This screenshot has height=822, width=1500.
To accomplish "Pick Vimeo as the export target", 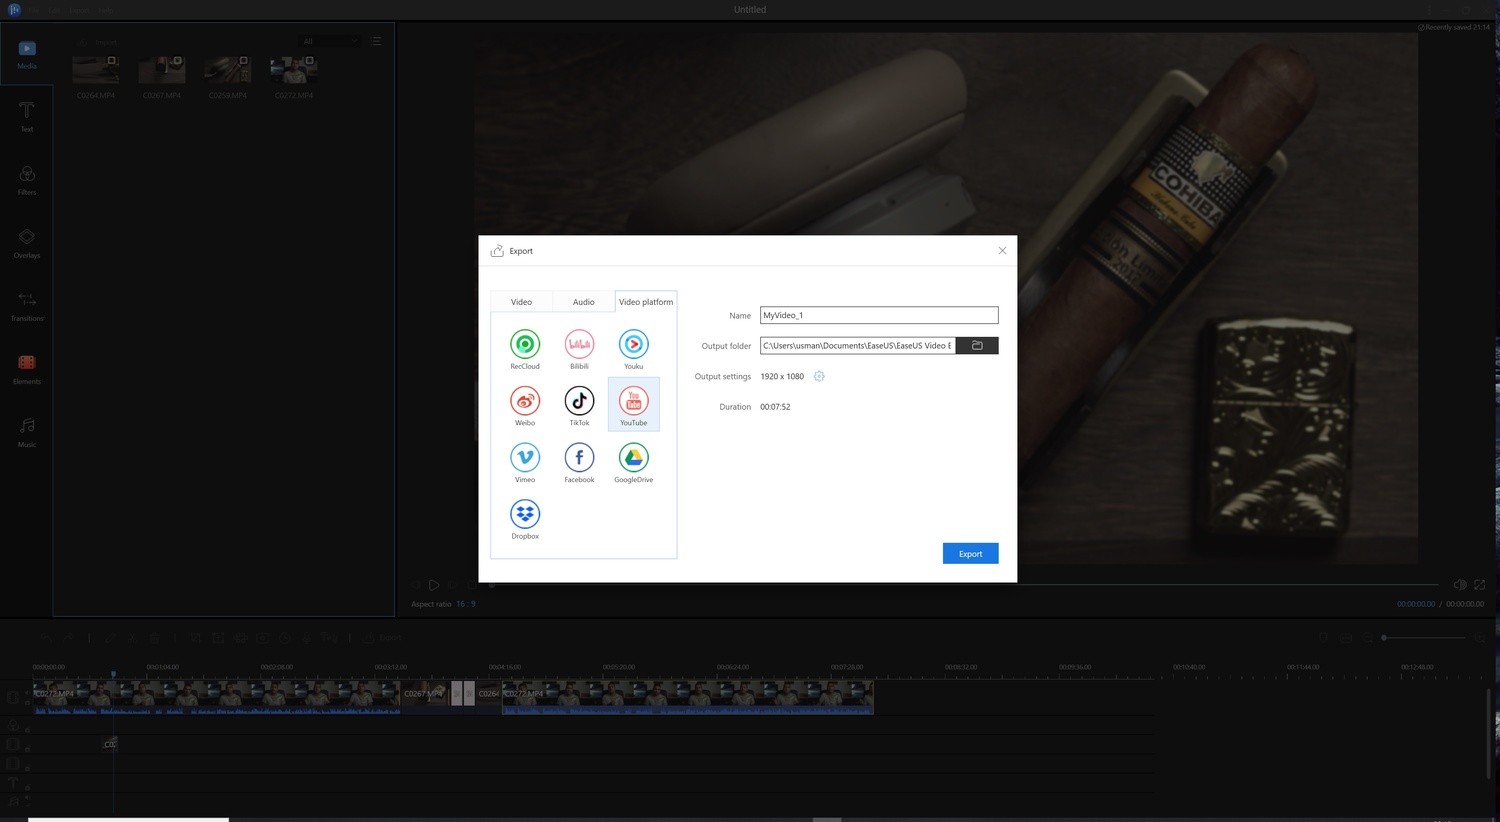I will click(525, 457).
